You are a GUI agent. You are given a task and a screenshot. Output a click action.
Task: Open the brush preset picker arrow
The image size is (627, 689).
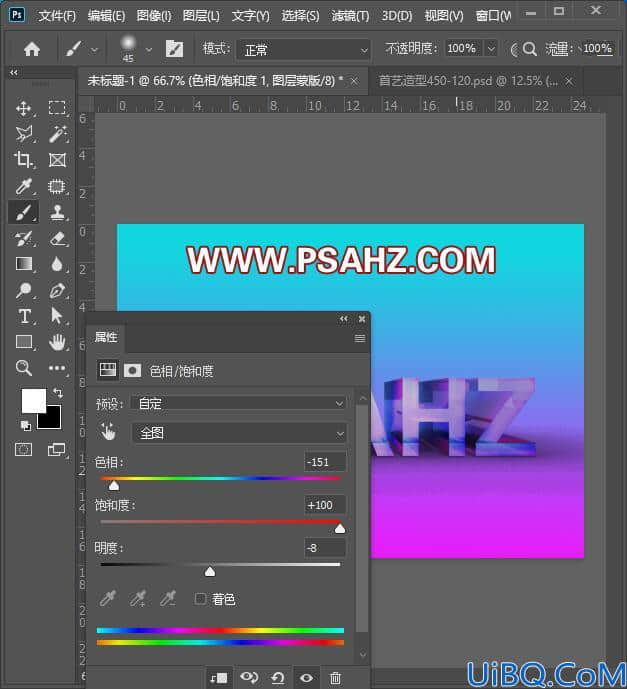(x=149, y=50)
